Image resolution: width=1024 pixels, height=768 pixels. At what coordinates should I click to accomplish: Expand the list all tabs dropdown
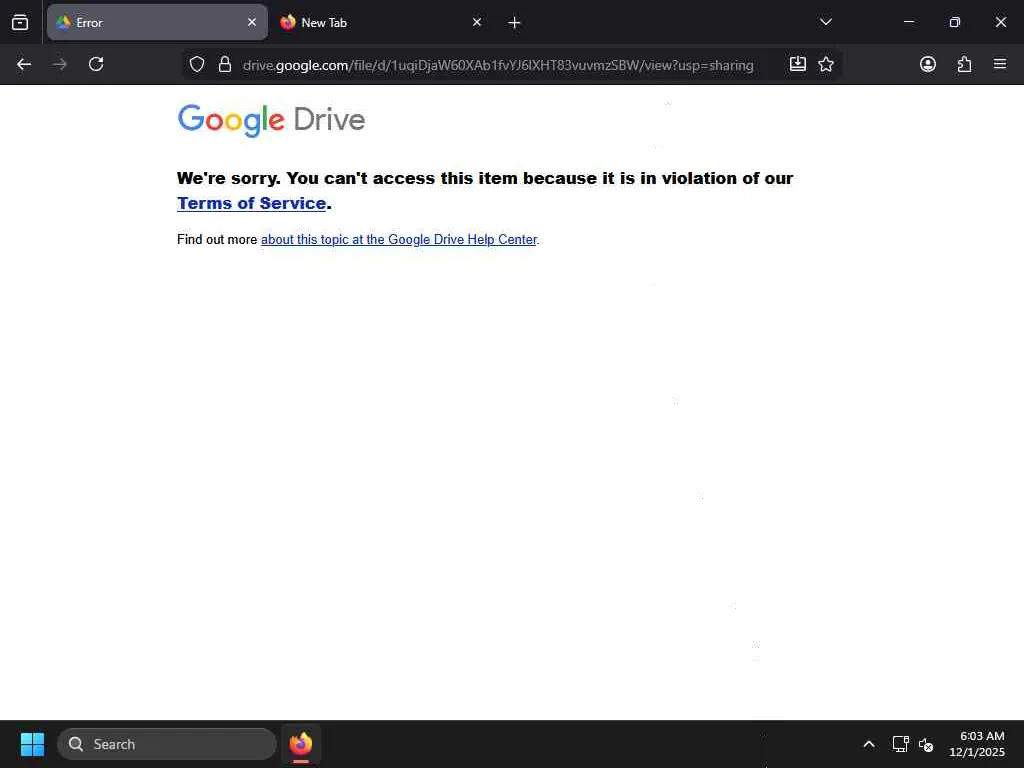(x=825, y=22)
